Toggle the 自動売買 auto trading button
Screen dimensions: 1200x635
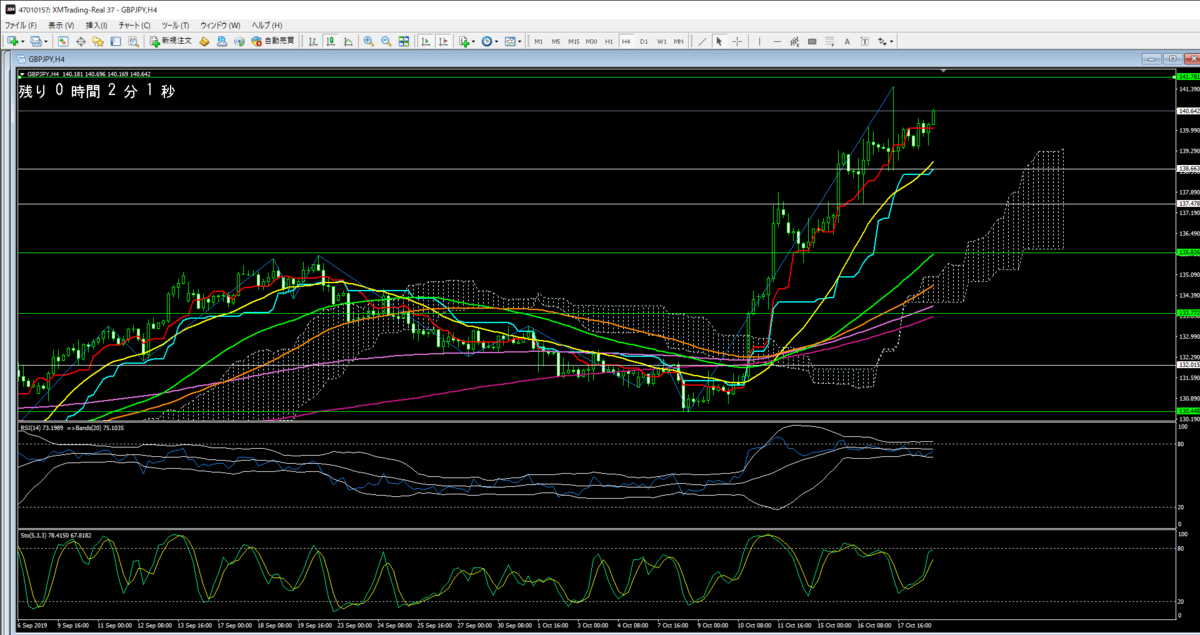(273, 41)
